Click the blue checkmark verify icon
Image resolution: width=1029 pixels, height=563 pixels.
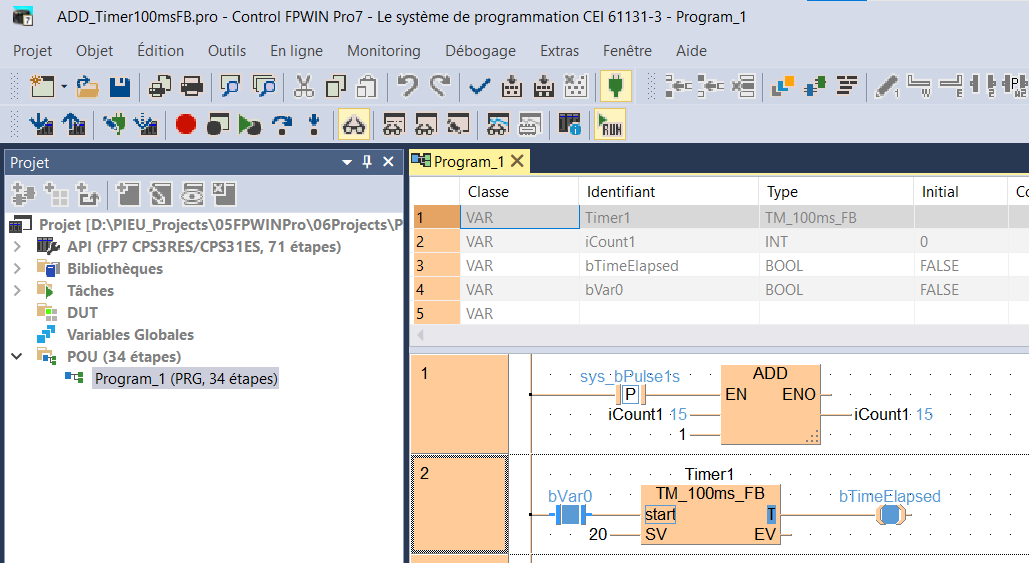click(480, 87)
